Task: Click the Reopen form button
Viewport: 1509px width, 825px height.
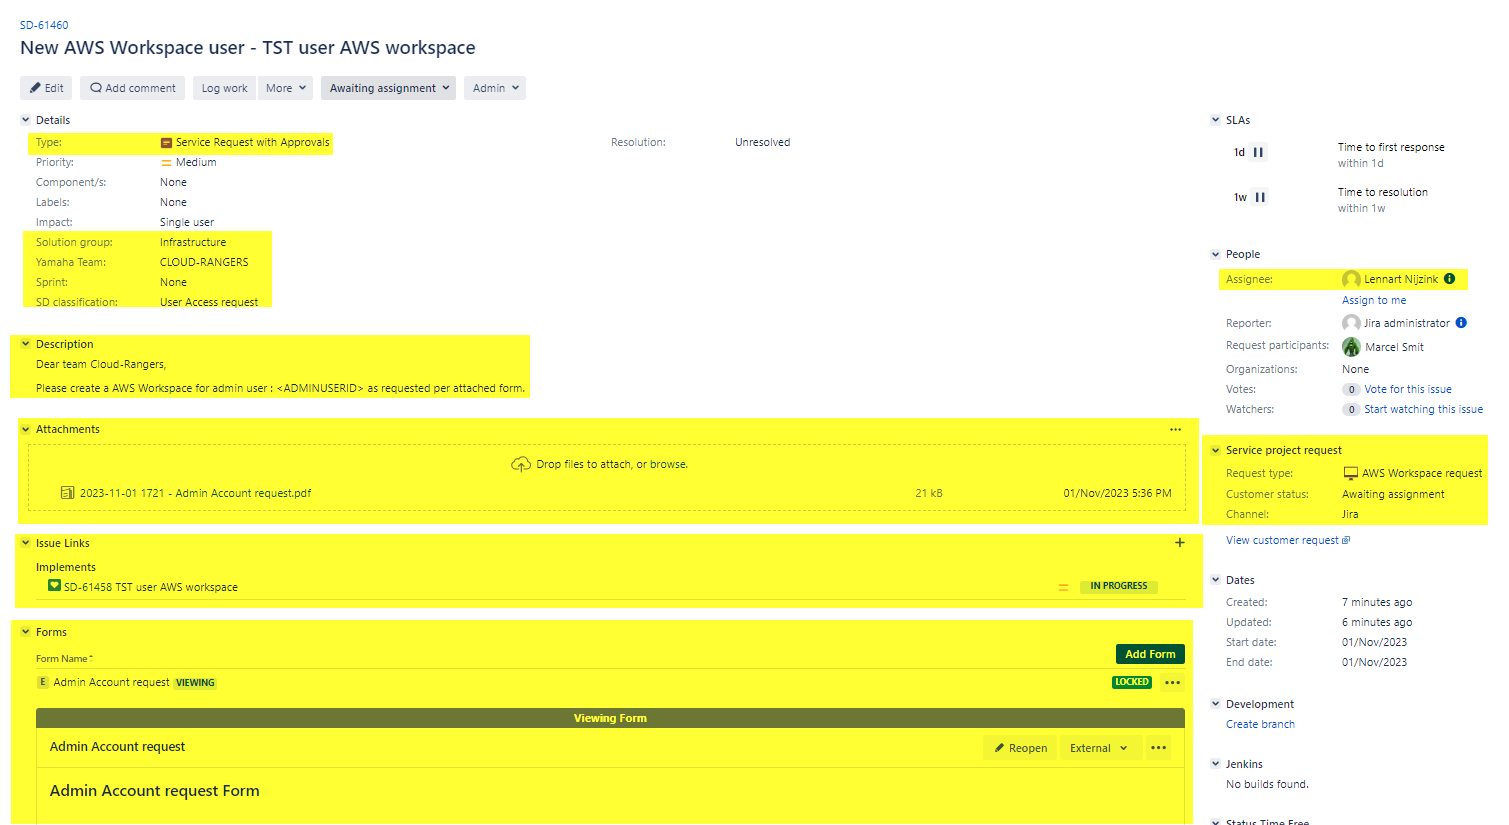Action: pos(1020,748)
